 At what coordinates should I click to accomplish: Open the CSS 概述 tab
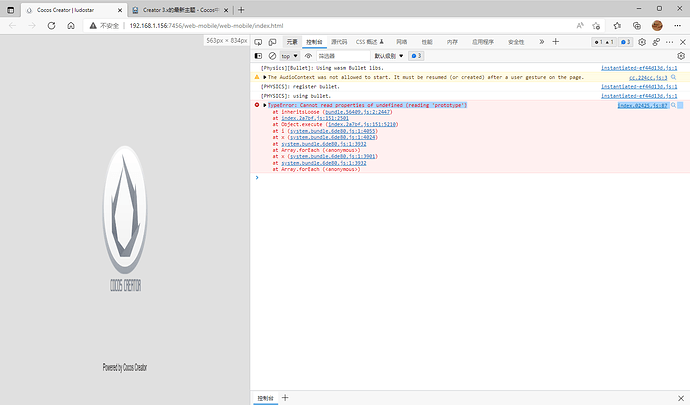point(370,42)
